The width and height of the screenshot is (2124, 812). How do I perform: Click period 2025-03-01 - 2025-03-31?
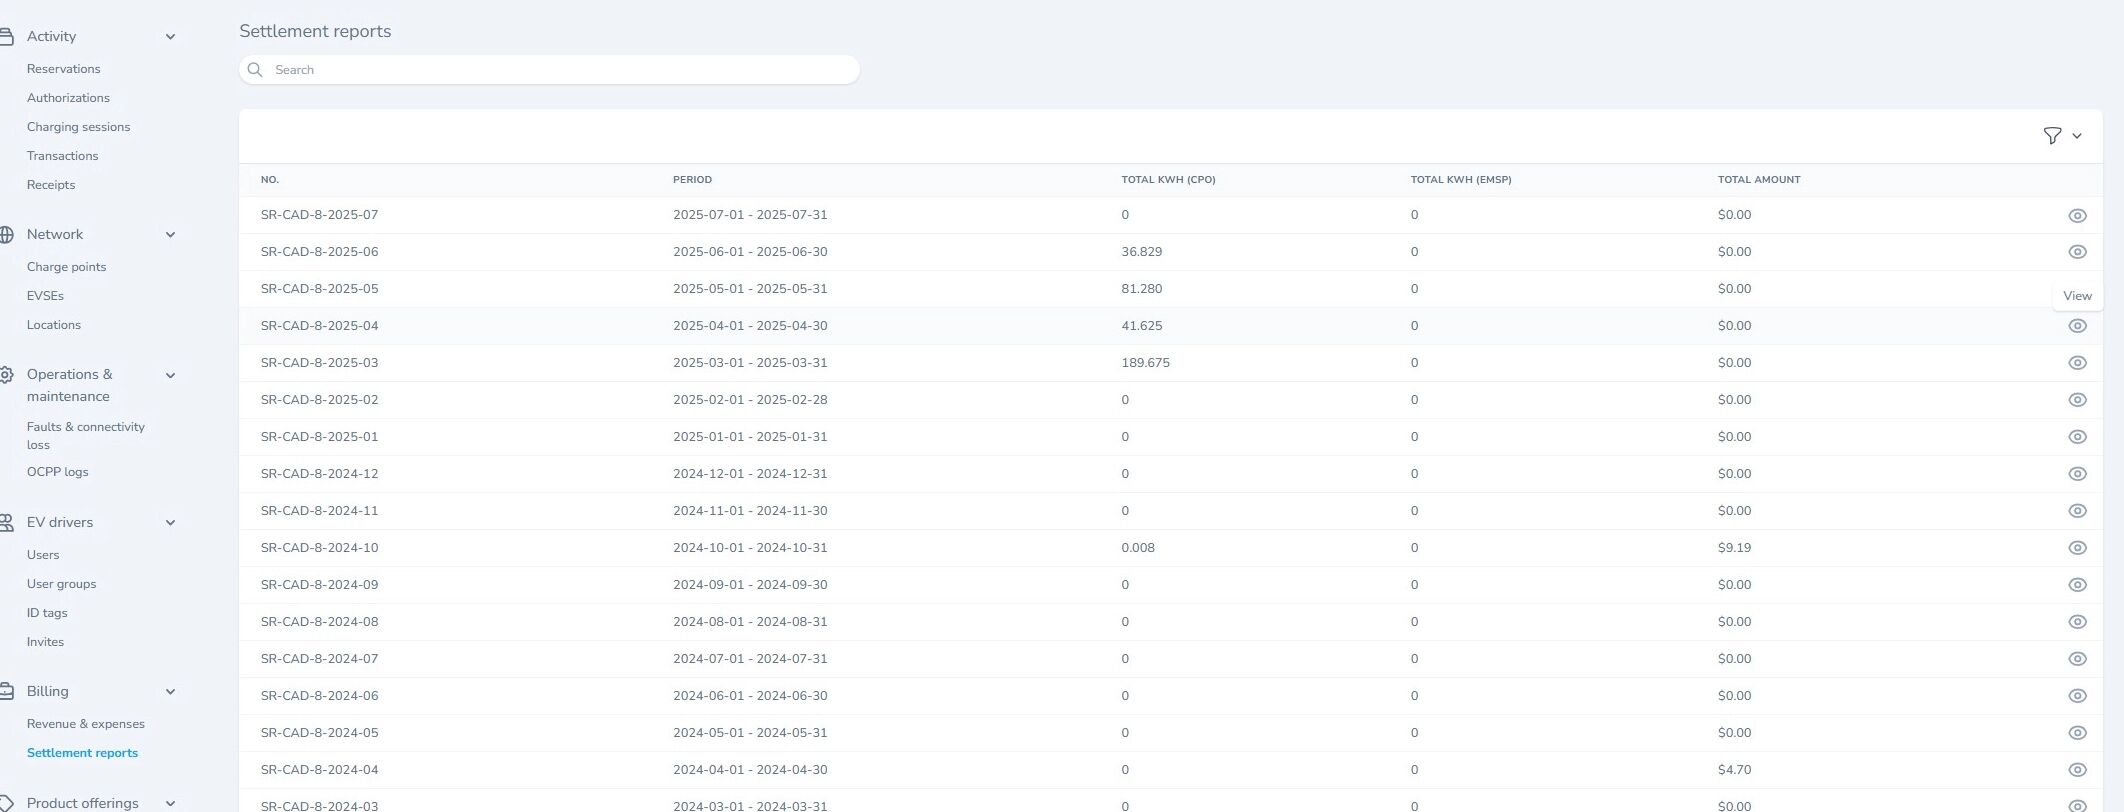[750, 363]
